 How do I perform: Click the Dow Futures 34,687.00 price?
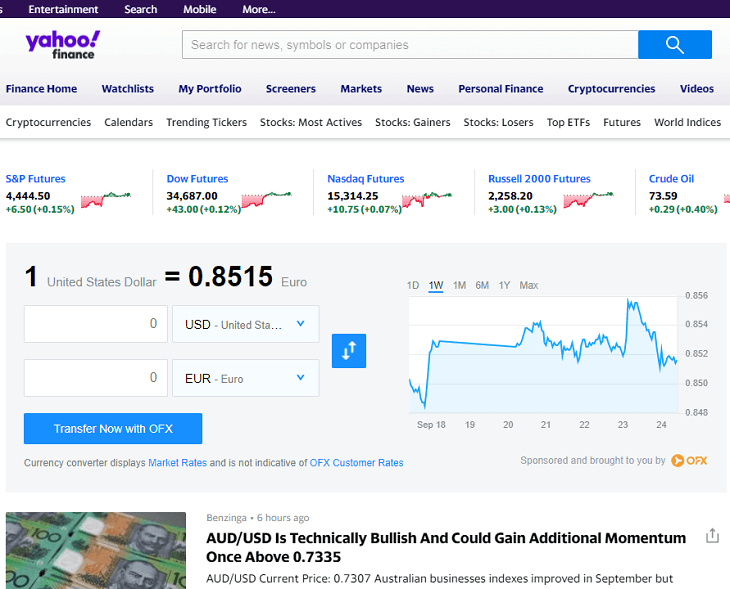coord(192,196)
